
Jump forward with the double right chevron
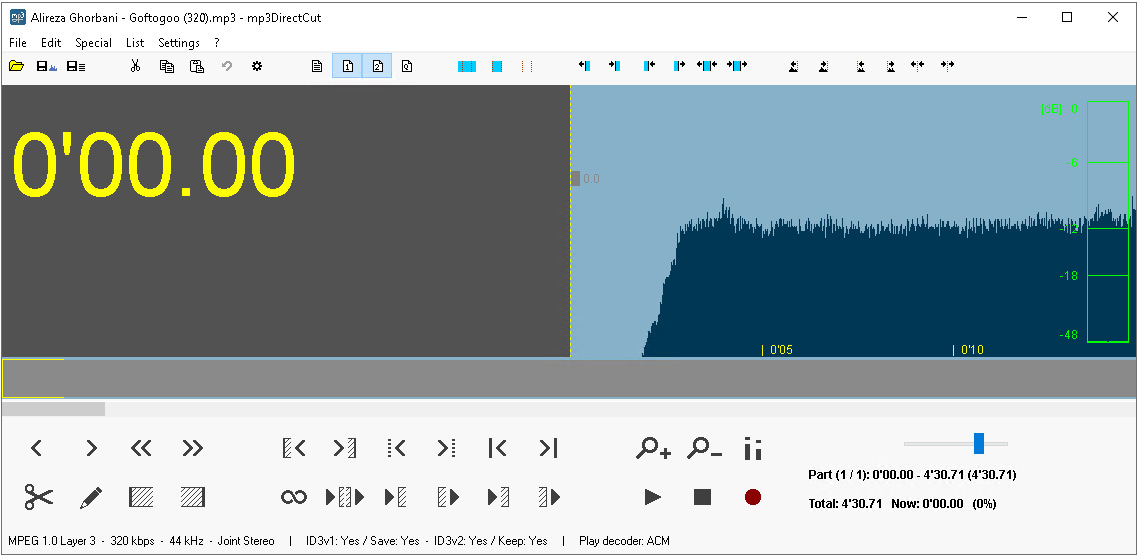[192, 449]
